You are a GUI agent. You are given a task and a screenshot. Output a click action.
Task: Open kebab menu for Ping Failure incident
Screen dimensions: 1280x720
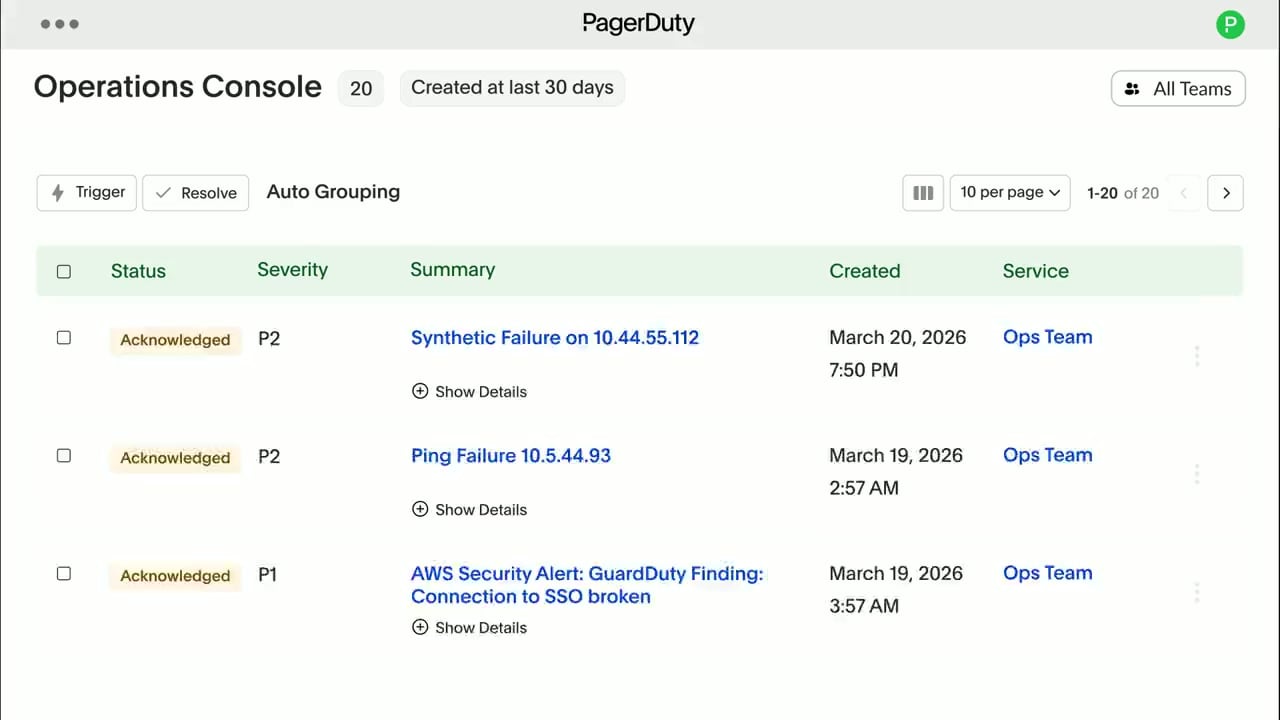point(1196,474)
